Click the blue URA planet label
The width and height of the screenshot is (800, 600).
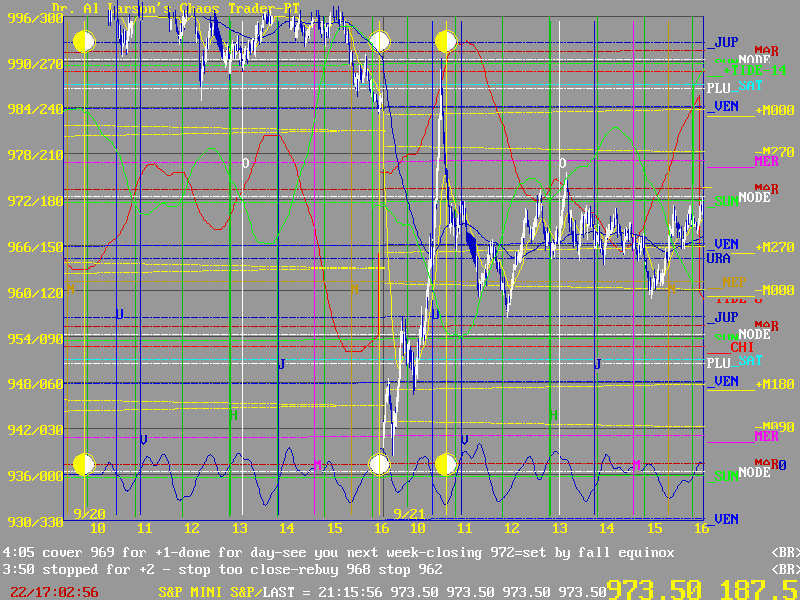click(x=718, y=258)
